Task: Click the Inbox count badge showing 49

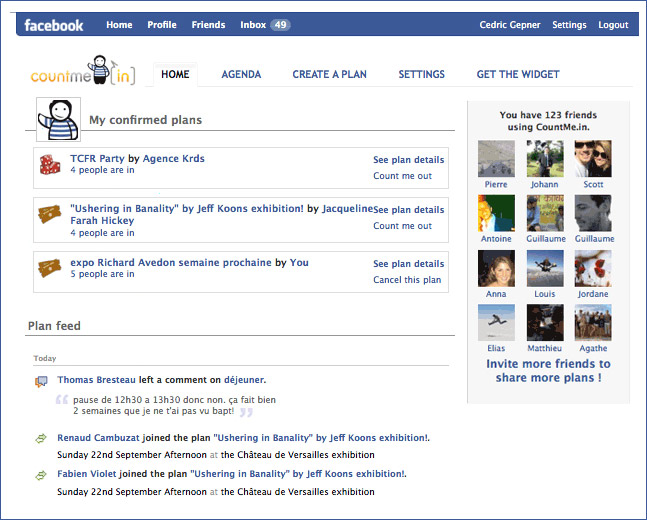Action: point(281,25)
